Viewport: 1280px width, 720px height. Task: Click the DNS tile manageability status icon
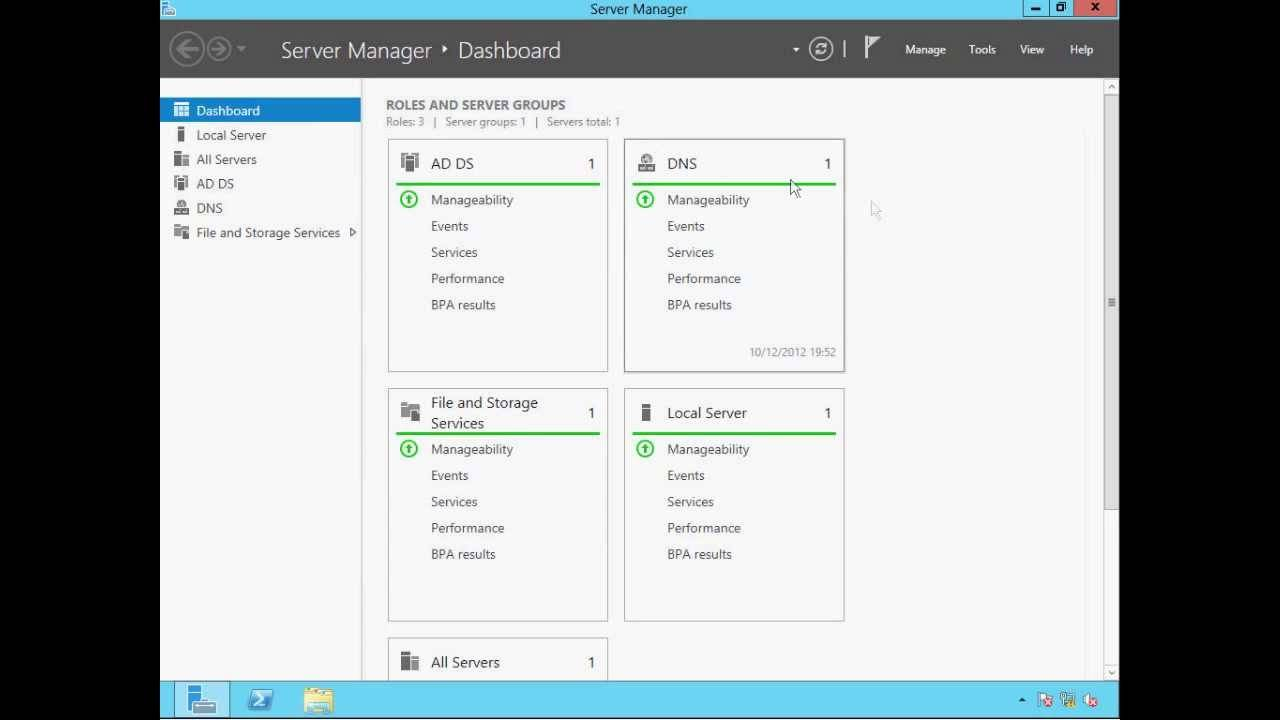point(645,200)
